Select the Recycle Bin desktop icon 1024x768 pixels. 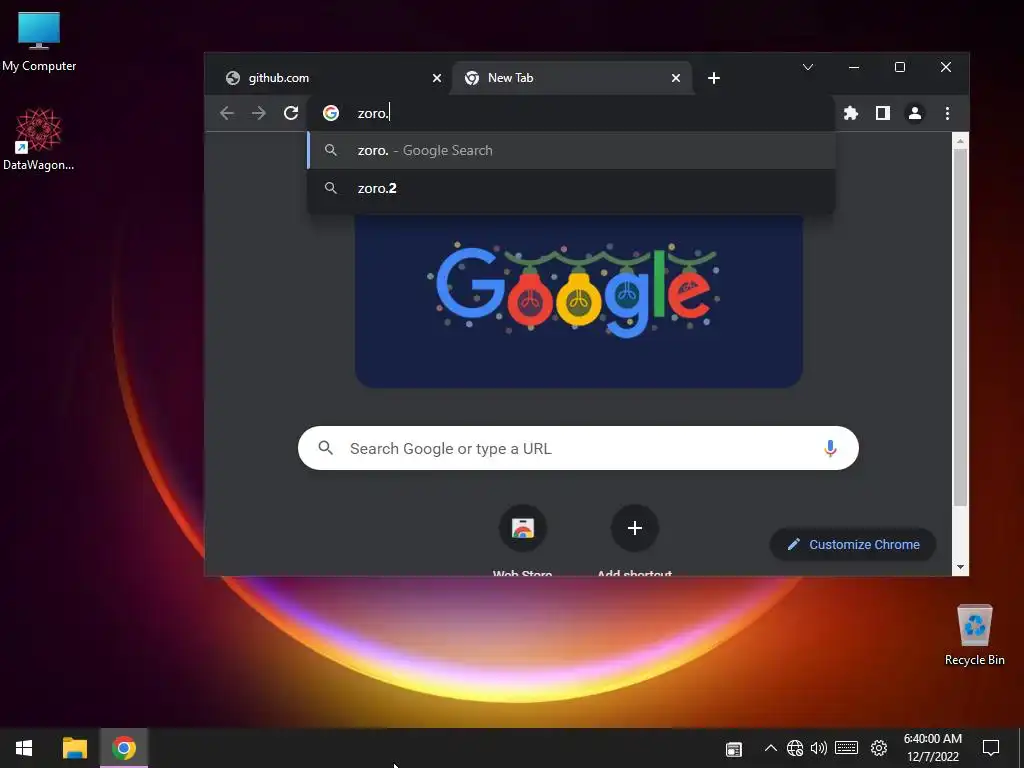tap(974, 635)
